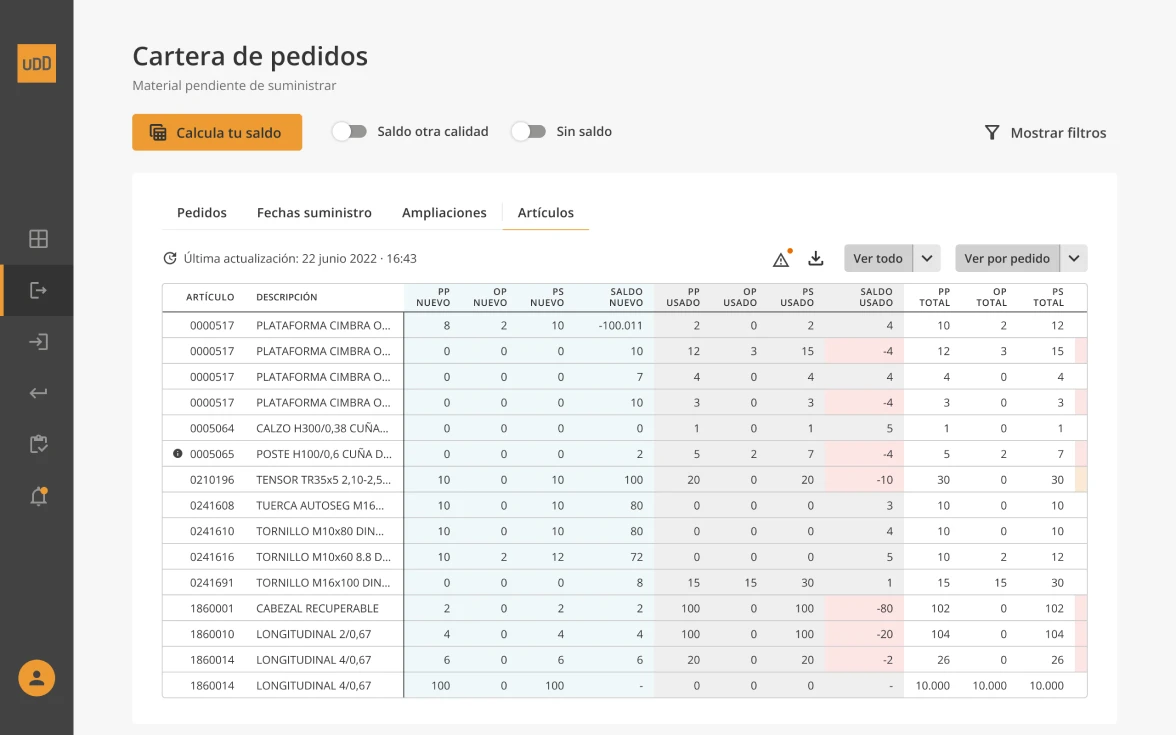Click the funnel filter icon

(x=992, y=133)
